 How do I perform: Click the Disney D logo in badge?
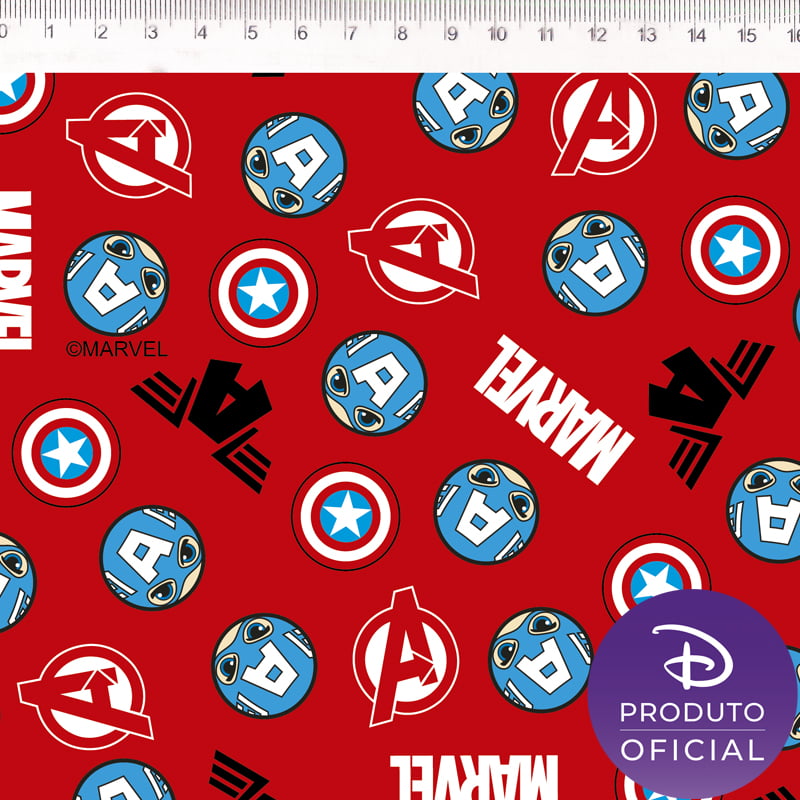pyautogui.click(x=692, y=657)
